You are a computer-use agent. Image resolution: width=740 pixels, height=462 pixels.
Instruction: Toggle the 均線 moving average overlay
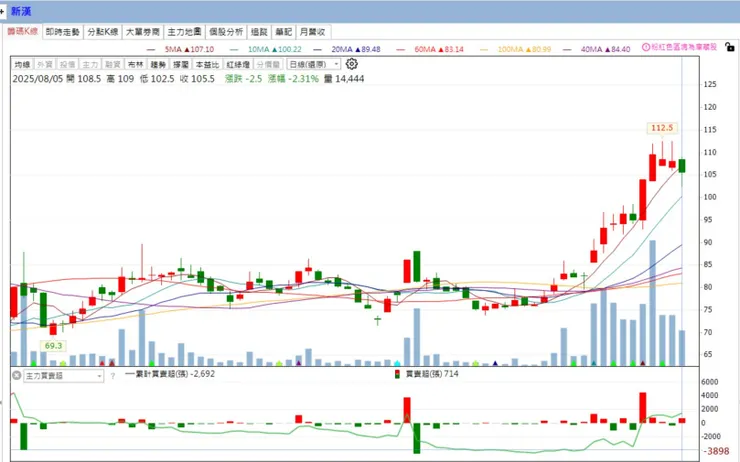22,64
